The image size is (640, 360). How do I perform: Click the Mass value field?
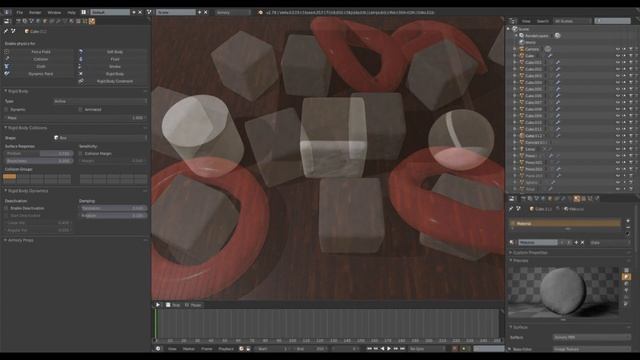(x=76, y=118)
